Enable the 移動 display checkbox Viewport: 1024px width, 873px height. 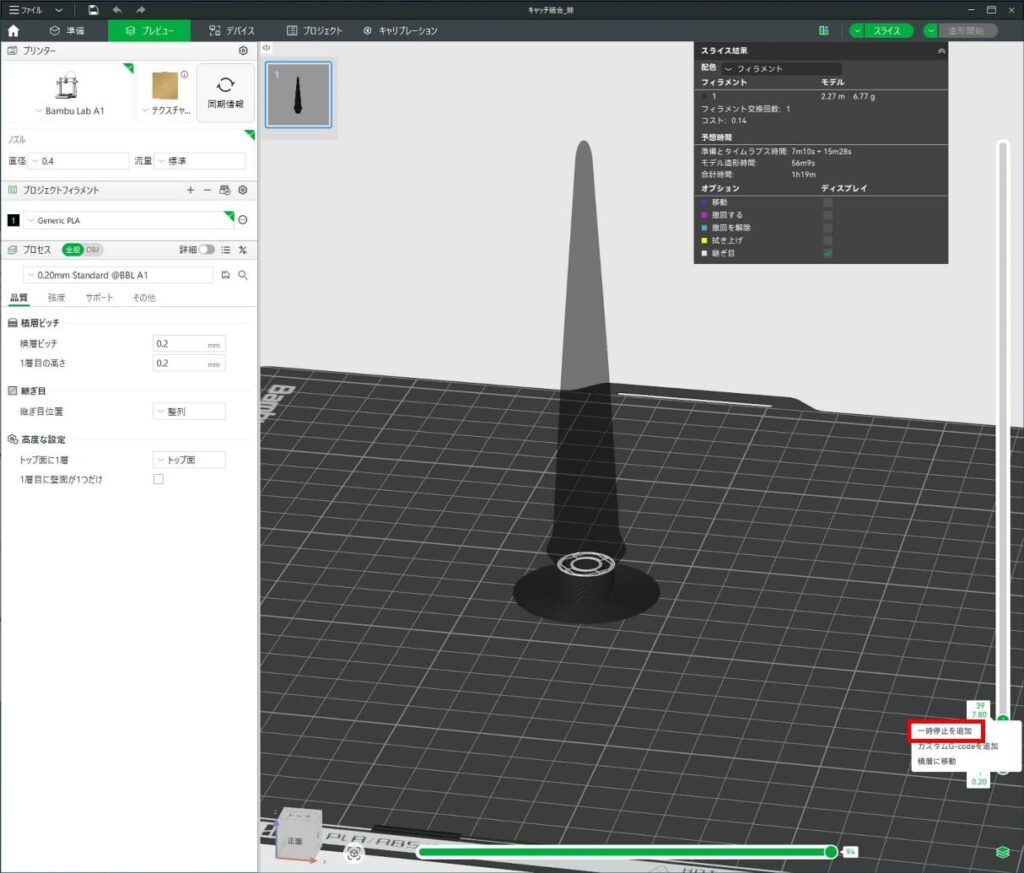coord(827,202)
